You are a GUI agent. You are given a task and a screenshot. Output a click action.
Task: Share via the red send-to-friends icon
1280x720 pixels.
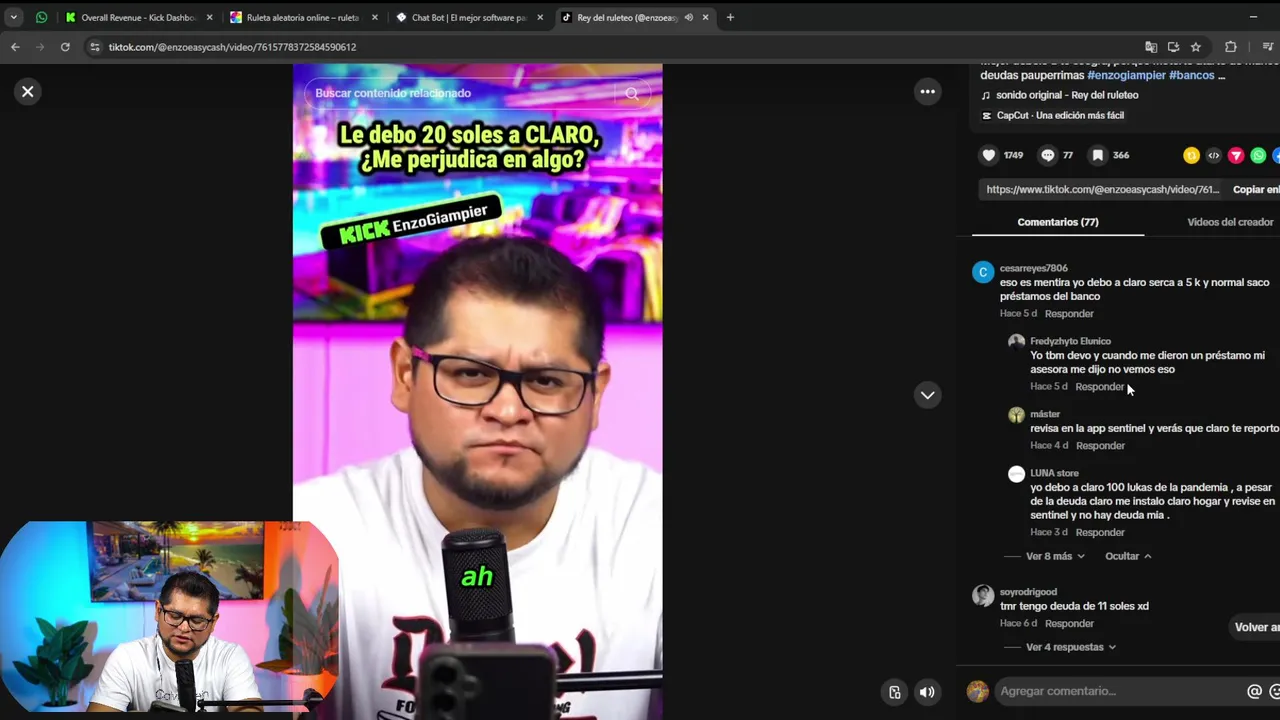[x=1236, y=155]
